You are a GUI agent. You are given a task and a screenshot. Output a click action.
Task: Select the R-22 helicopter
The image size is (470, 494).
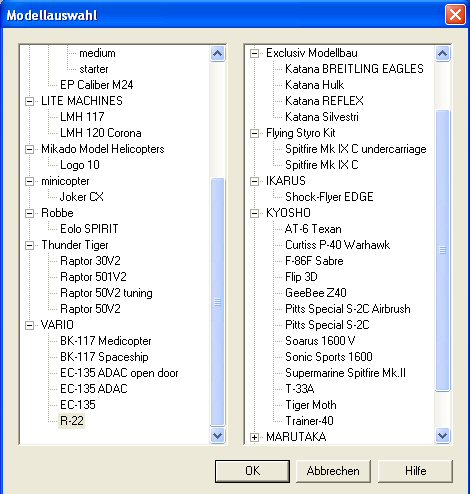(x=72, y=421)
